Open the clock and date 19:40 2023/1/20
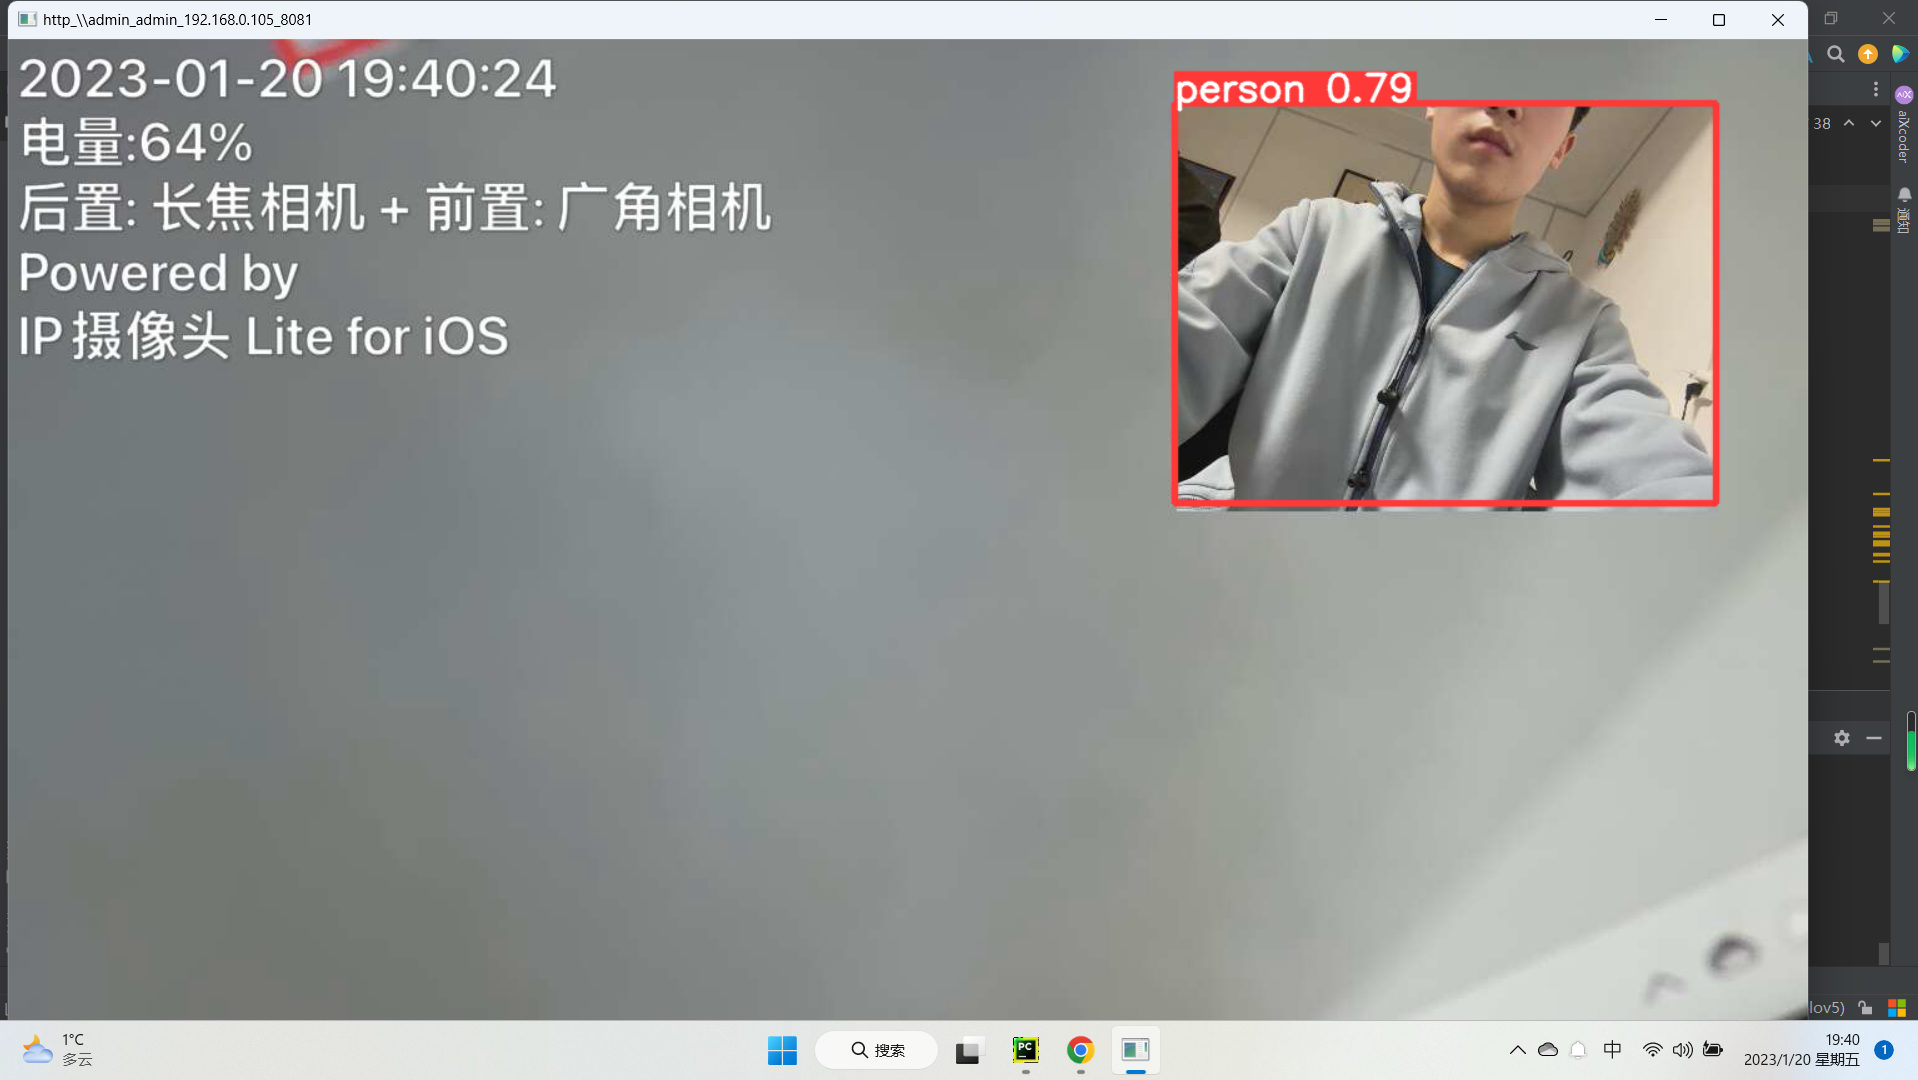The height and width of the screenshot is (1080, 1918). (1802, 1050)
